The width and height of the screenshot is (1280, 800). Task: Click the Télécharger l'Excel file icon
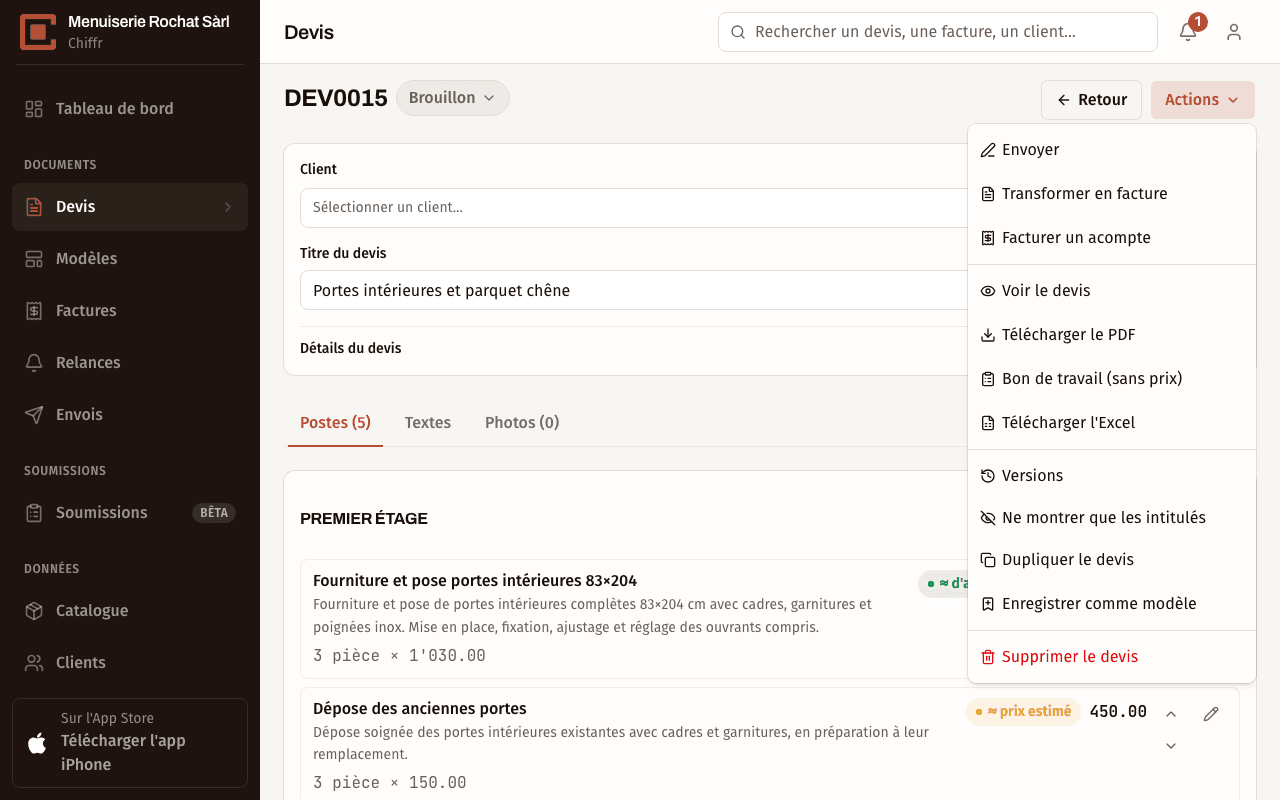click(988, 423)
